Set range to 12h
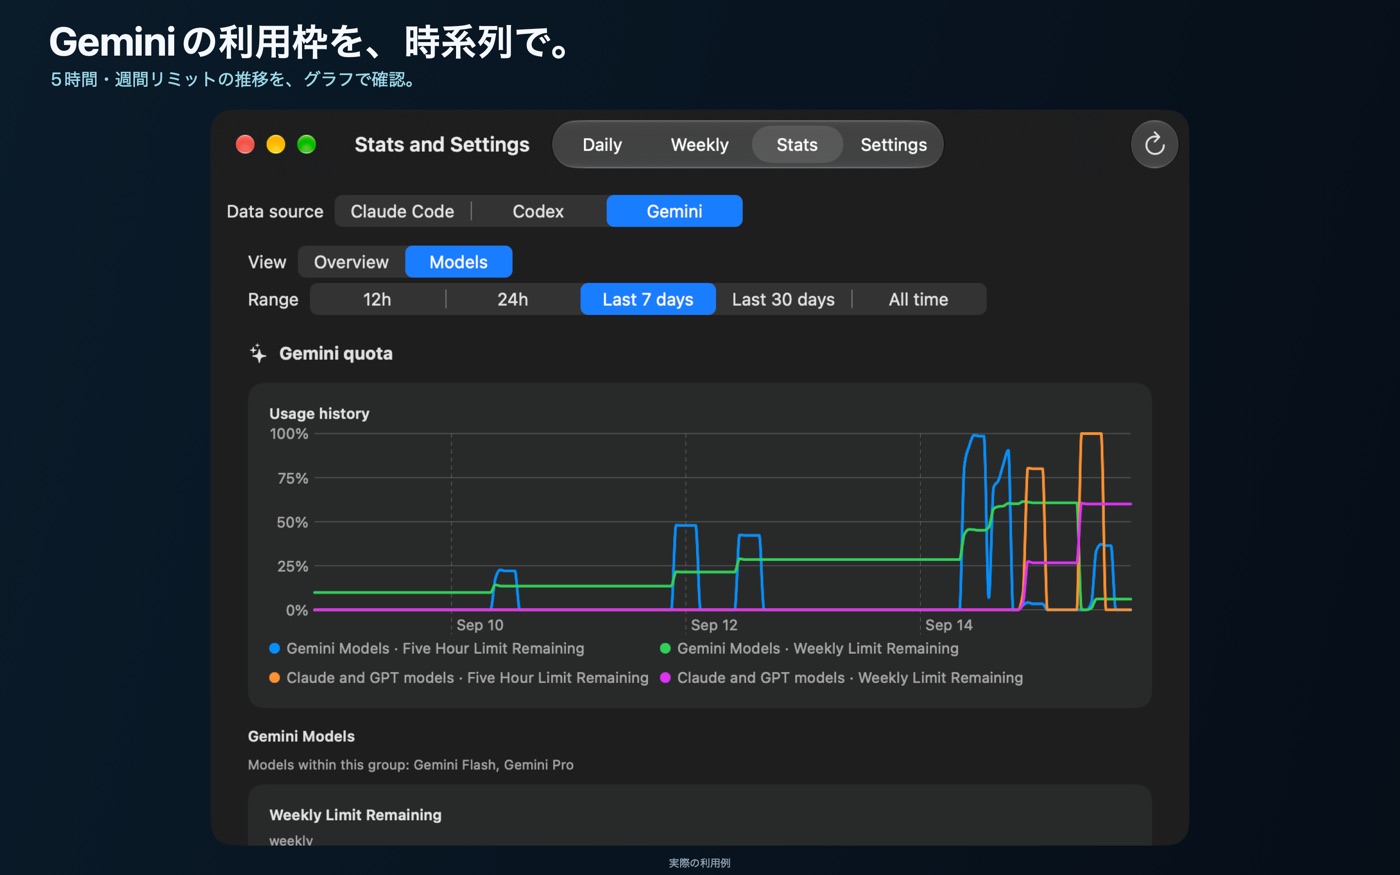1400x875 pixels. click(377, 299)
